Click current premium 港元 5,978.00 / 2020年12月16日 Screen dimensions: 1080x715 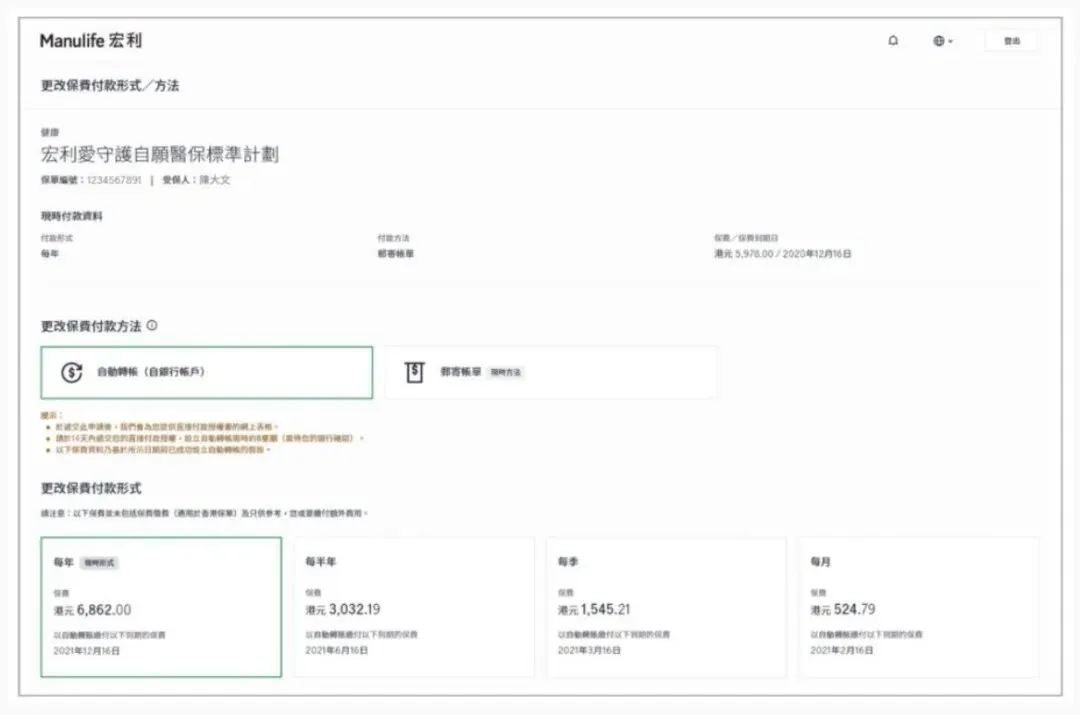(x=782, y=254)
